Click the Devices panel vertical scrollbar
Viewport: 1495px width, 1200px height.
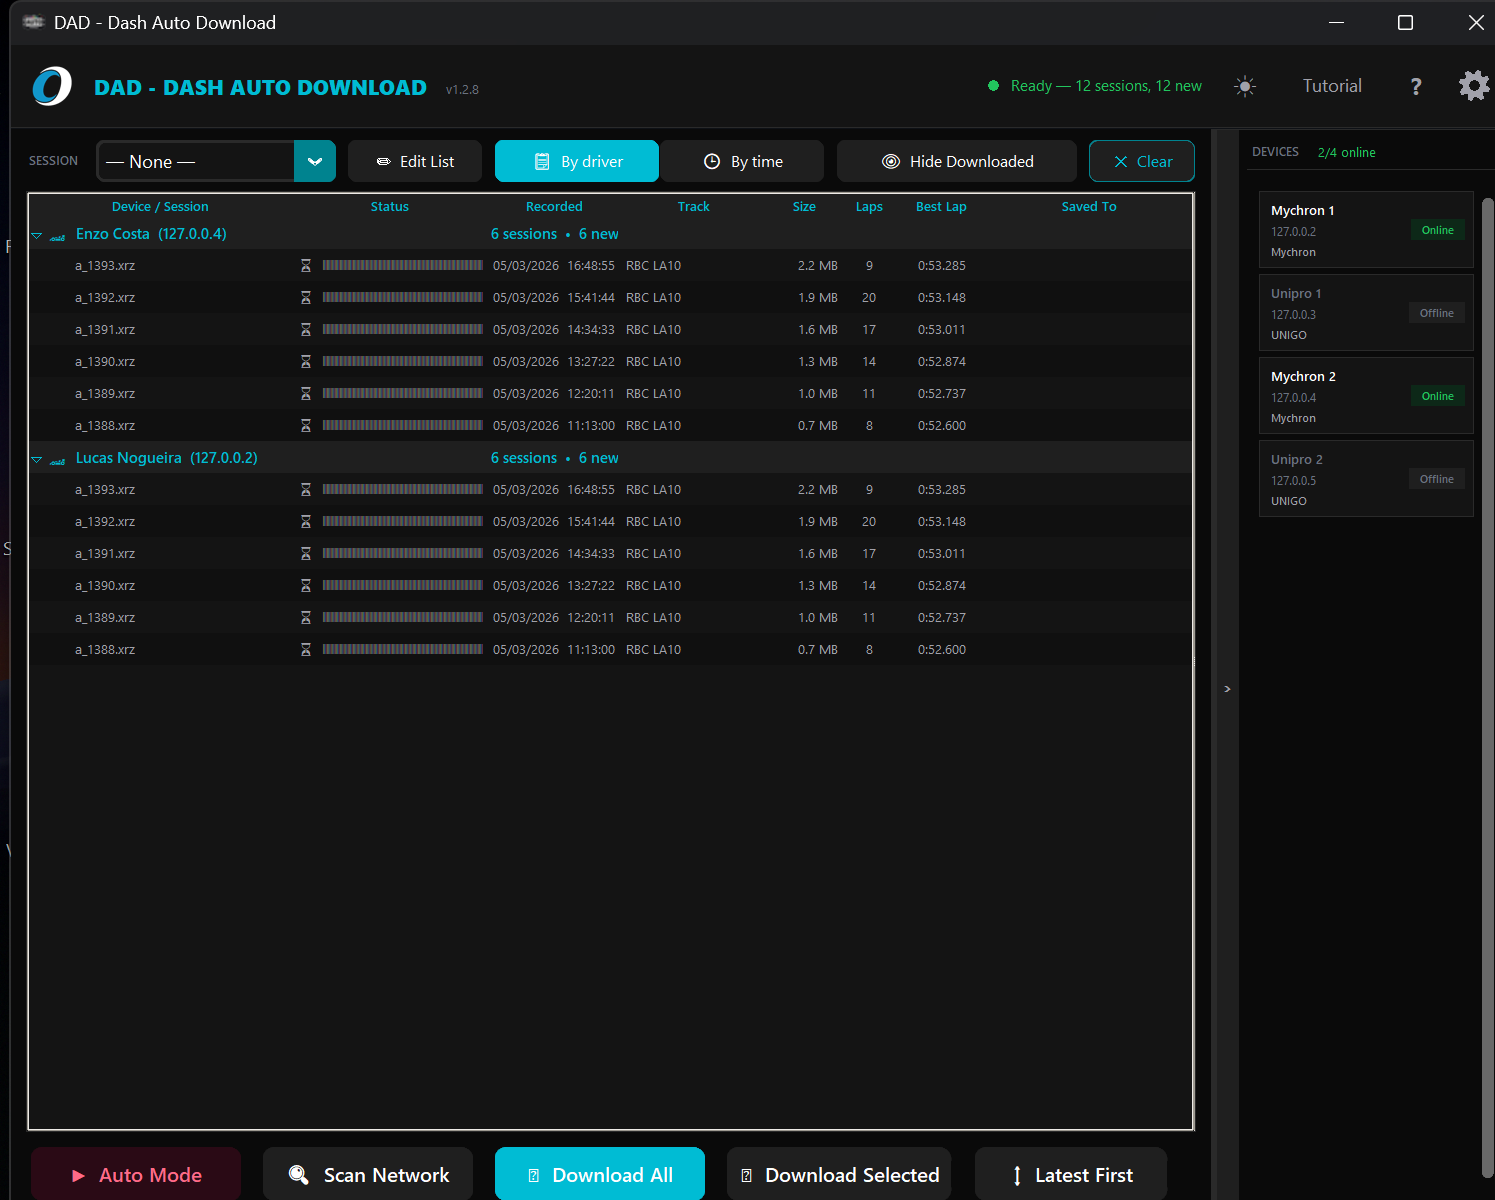pyautogui.click(x=1487, y=688)
